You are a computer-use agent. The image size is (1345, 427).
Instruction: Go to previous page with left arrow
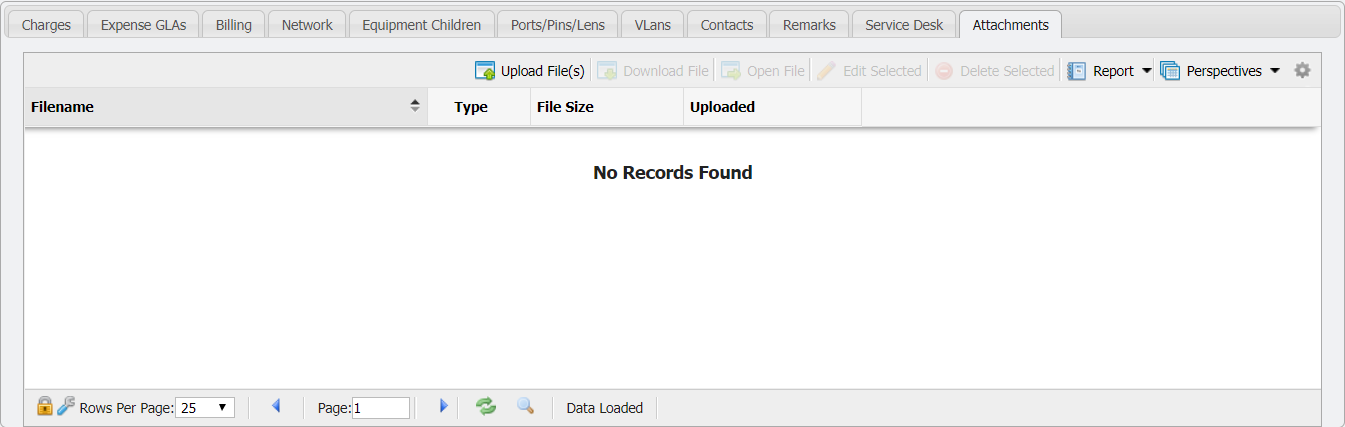tap(276, 406)
